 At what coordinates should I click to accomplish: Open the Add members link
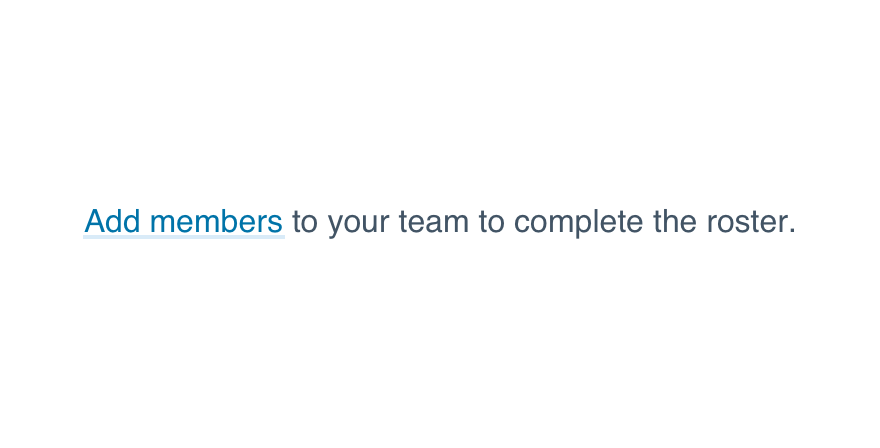coord(184,222)
